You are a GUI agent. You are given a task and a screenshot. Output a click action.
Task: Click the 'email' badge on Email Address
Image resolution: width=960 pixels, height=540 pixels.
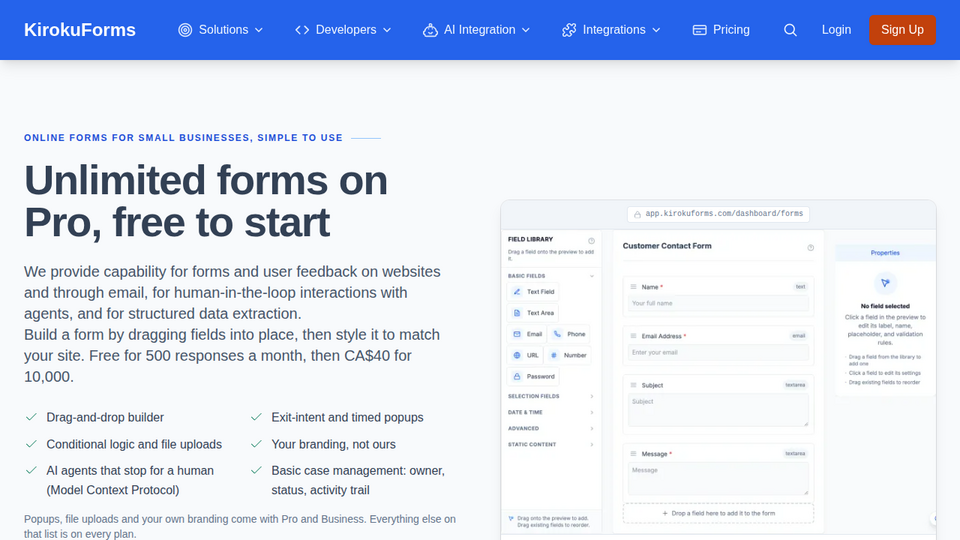(798, 336)
